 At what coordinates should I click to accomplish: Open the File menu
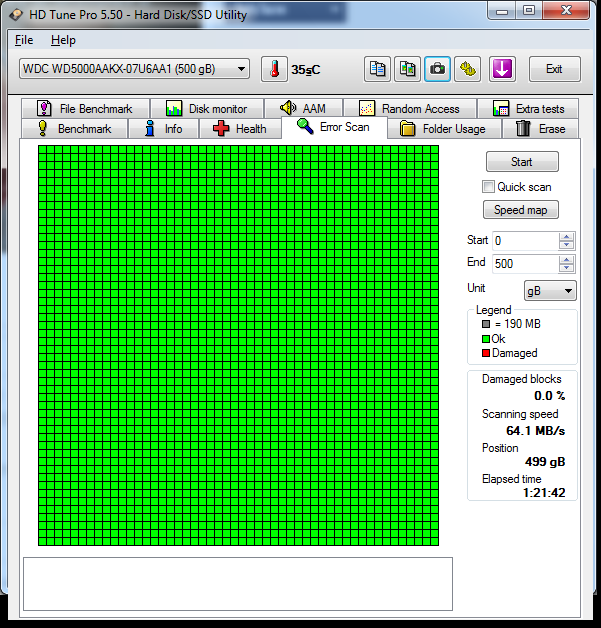[24, 40]
